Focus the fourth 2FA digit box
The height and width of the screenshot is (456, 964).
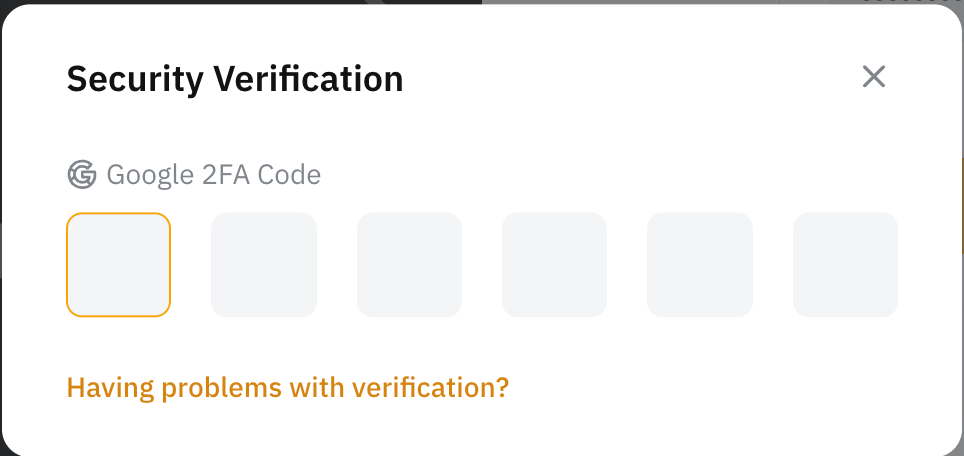click(x=554, y=265)
